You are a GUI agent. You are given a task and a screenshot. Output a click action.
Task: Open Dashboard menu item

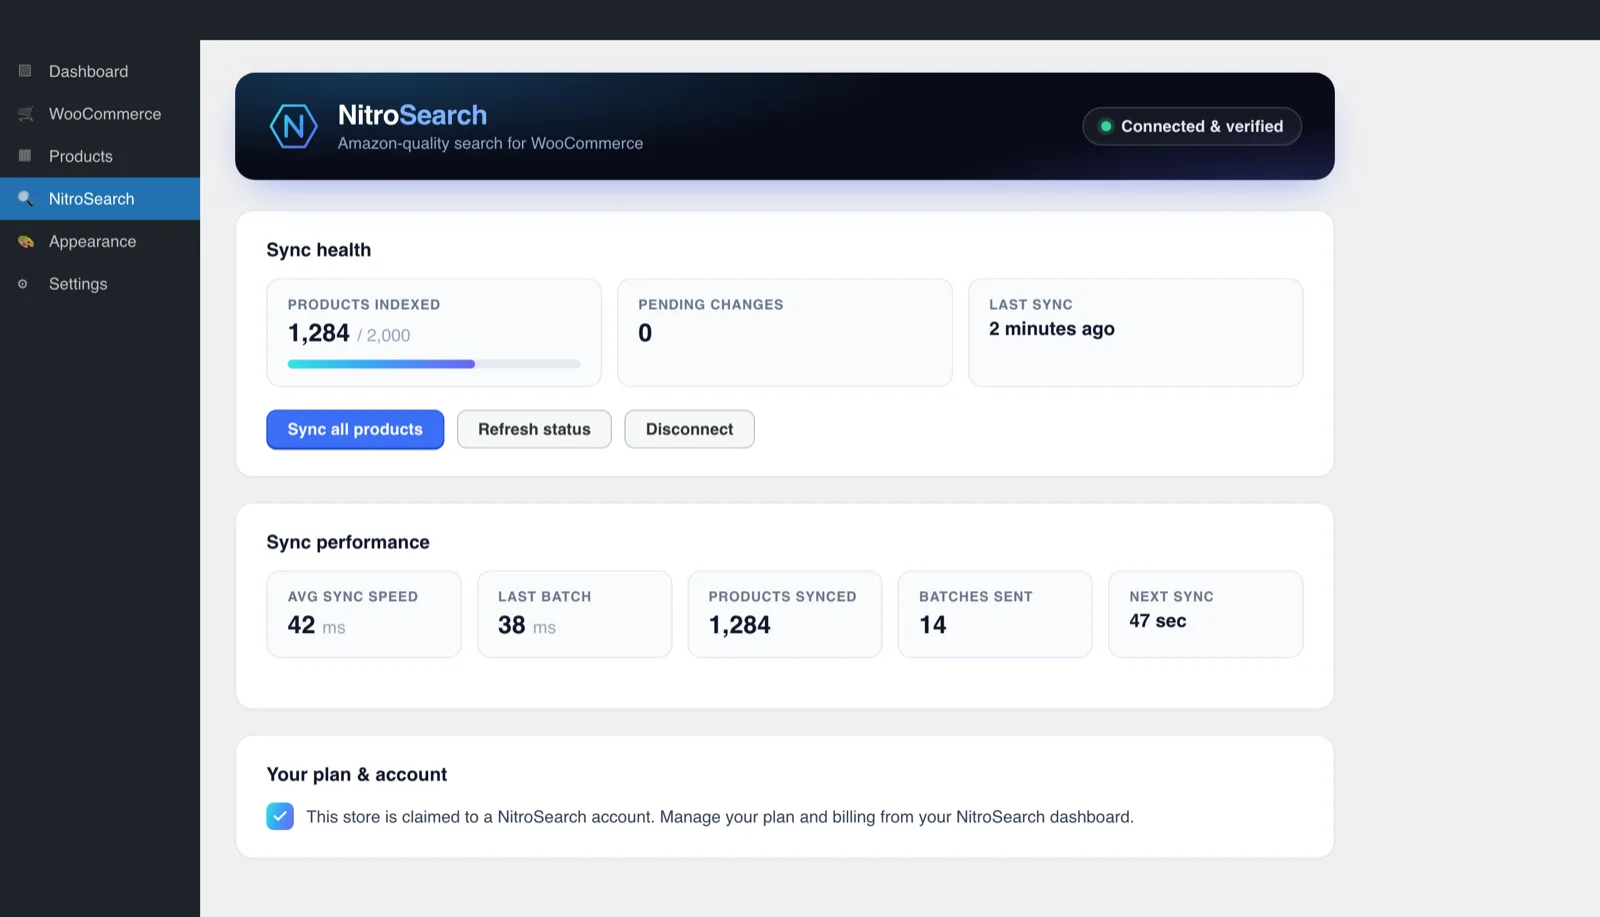click(100, 71)
